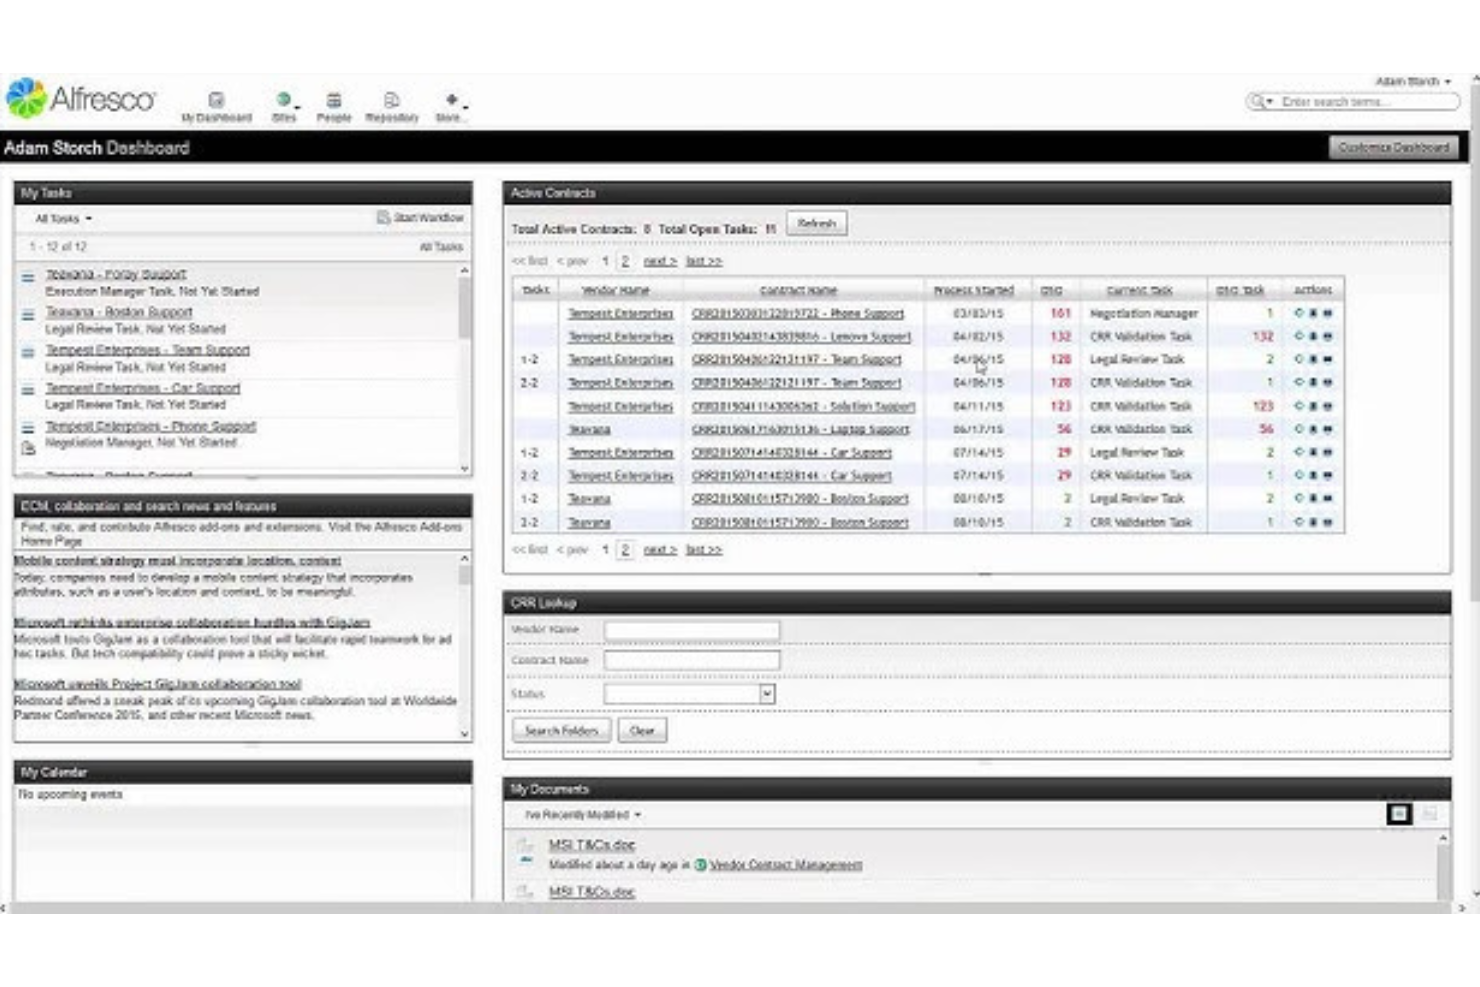Open the Solution Support contract link
Image resolution: width=1480 pixels, height=987 pixels.
803,406
